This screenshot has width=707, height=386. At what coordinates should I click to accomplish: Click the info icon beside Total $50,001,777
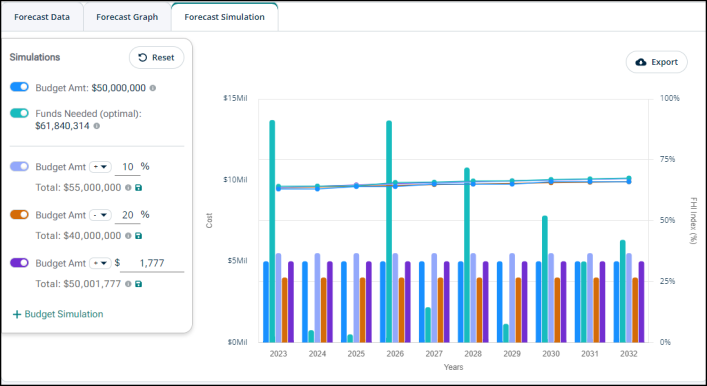tap(128, 284)
